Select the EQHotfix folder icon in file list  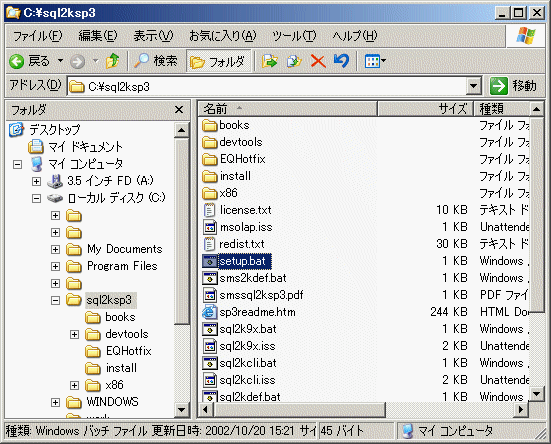(210, 159)
